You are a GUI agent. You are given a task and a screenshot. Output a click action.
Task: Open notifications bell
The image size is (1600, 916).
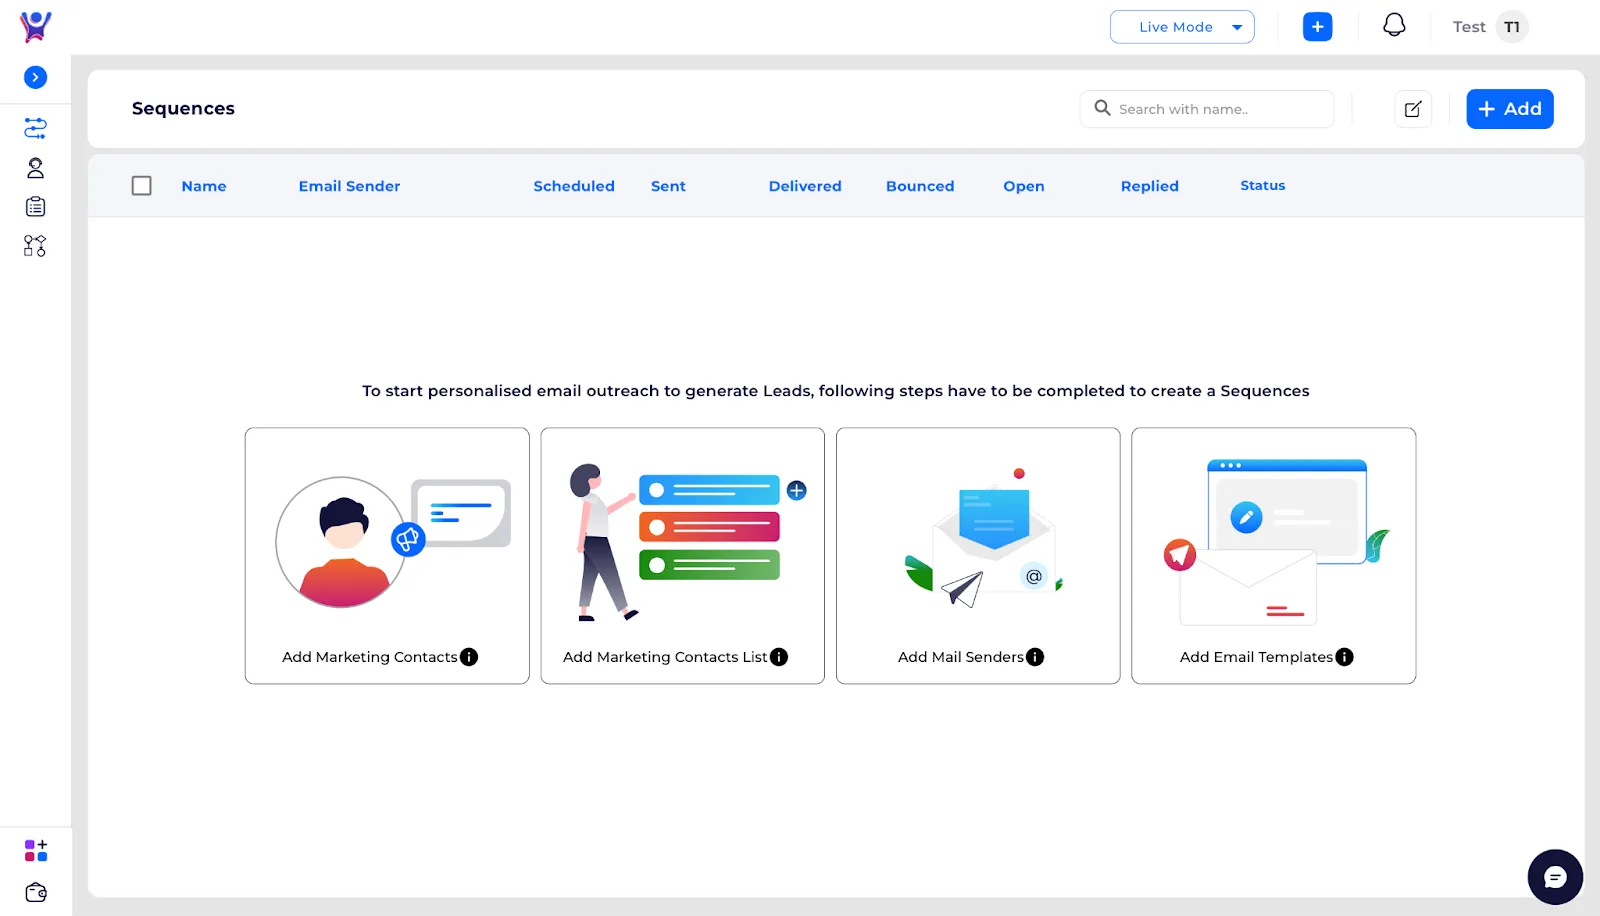click(1394, 25)
